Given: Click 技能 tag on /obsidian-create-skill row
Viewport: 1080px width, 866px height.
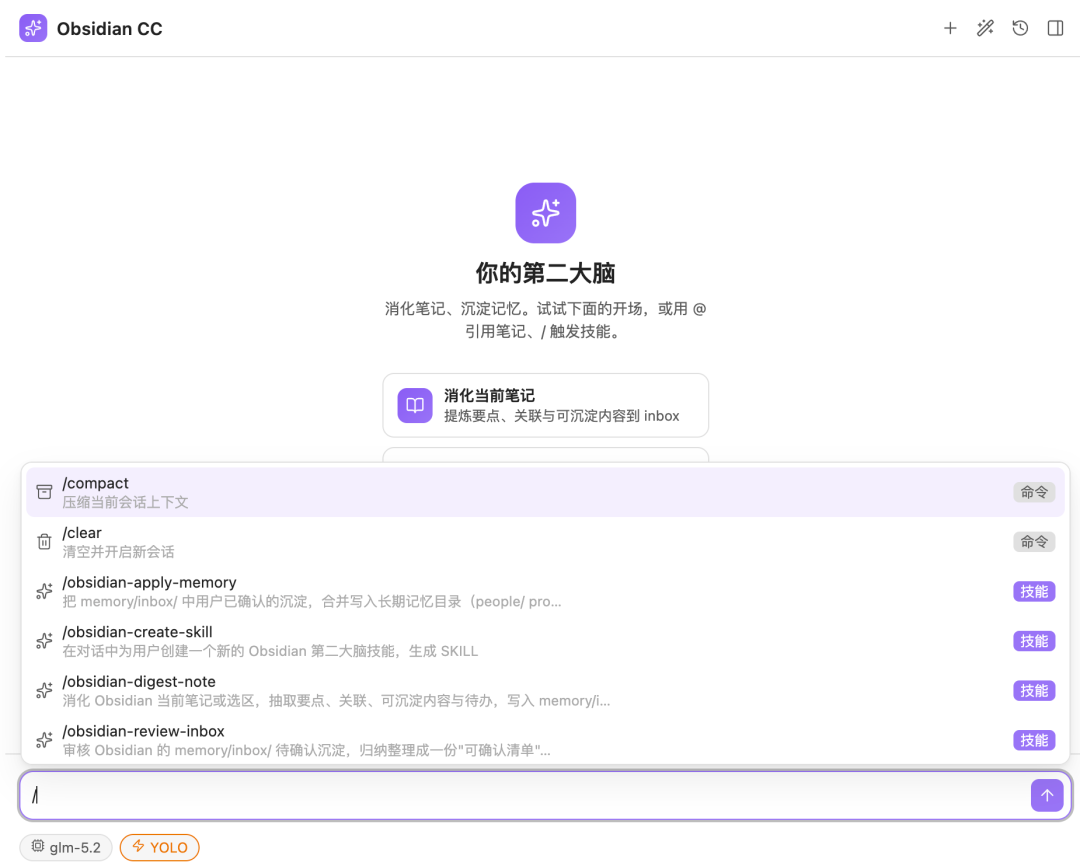Looking at the screenshot, I should click(1034, 641).
